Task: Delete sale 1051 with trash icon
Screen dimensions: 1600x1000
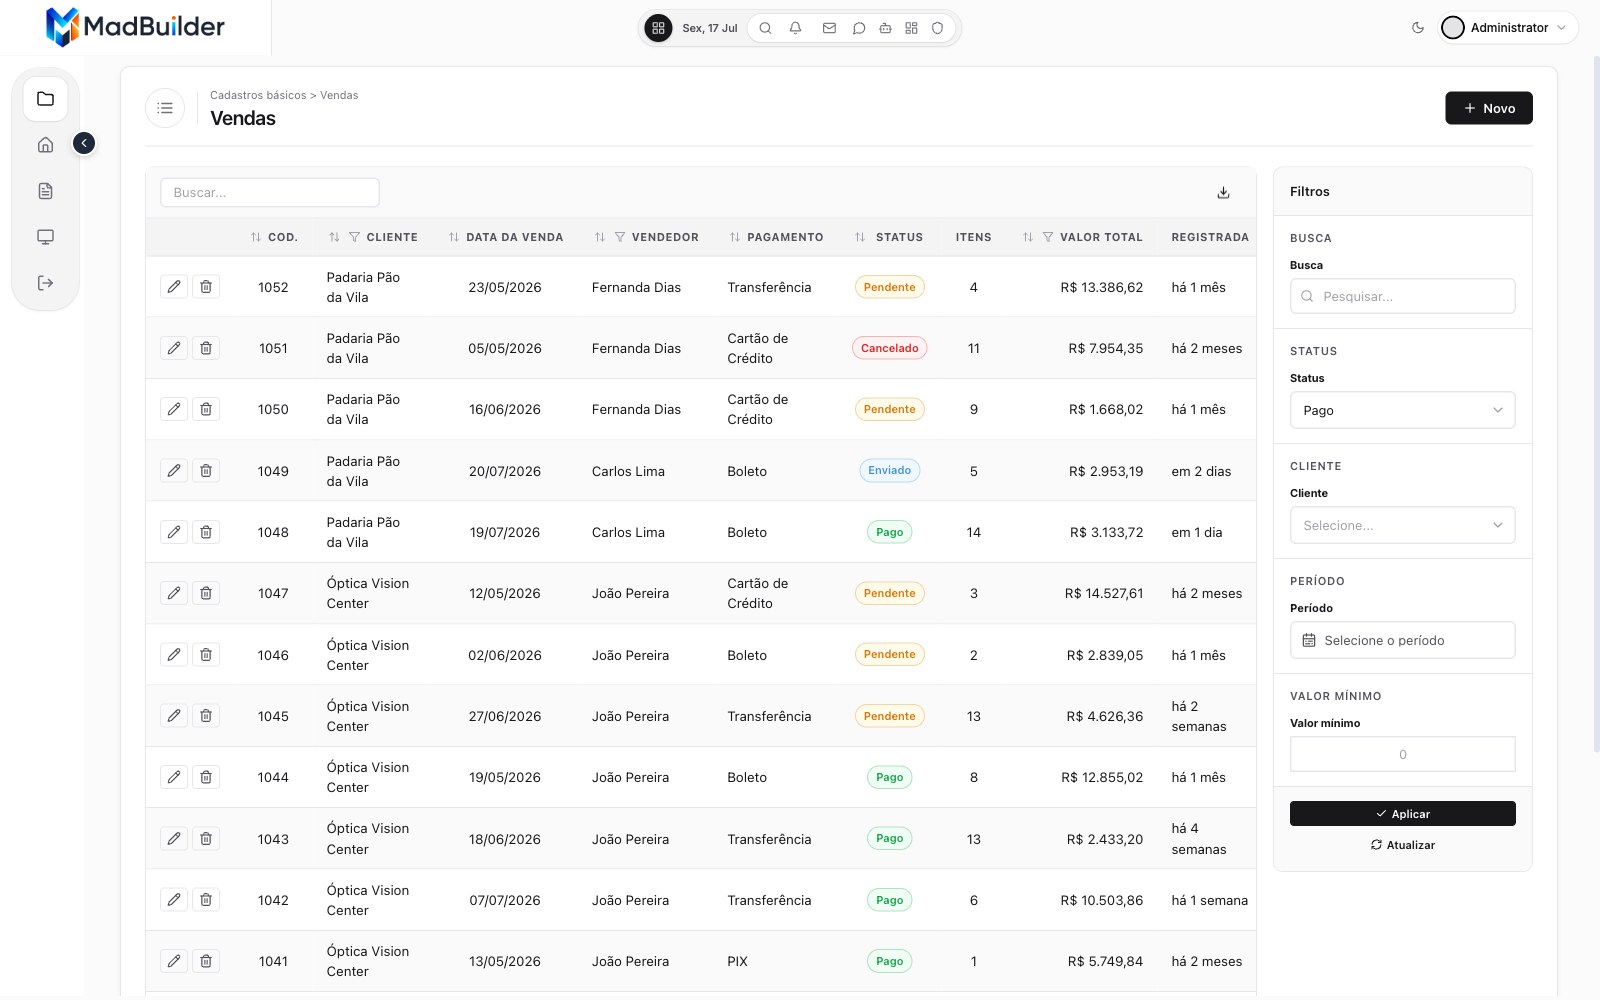Action: click(x=206, y=348)
